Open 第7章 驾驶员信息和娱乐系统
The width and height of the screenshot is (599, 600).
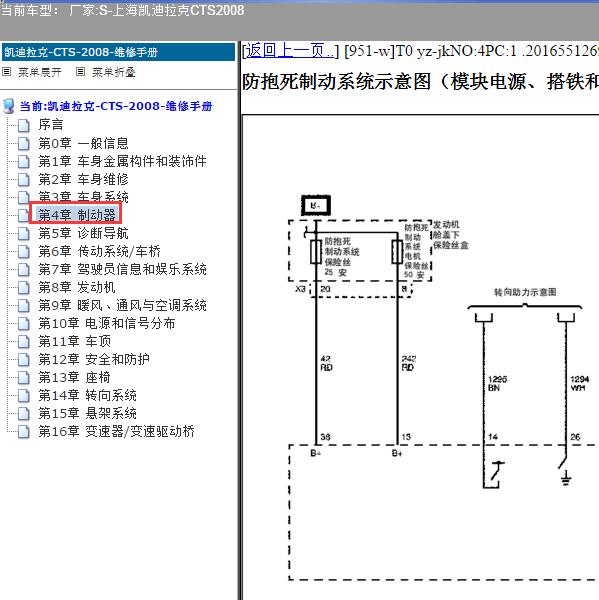[x=122, y=269]
